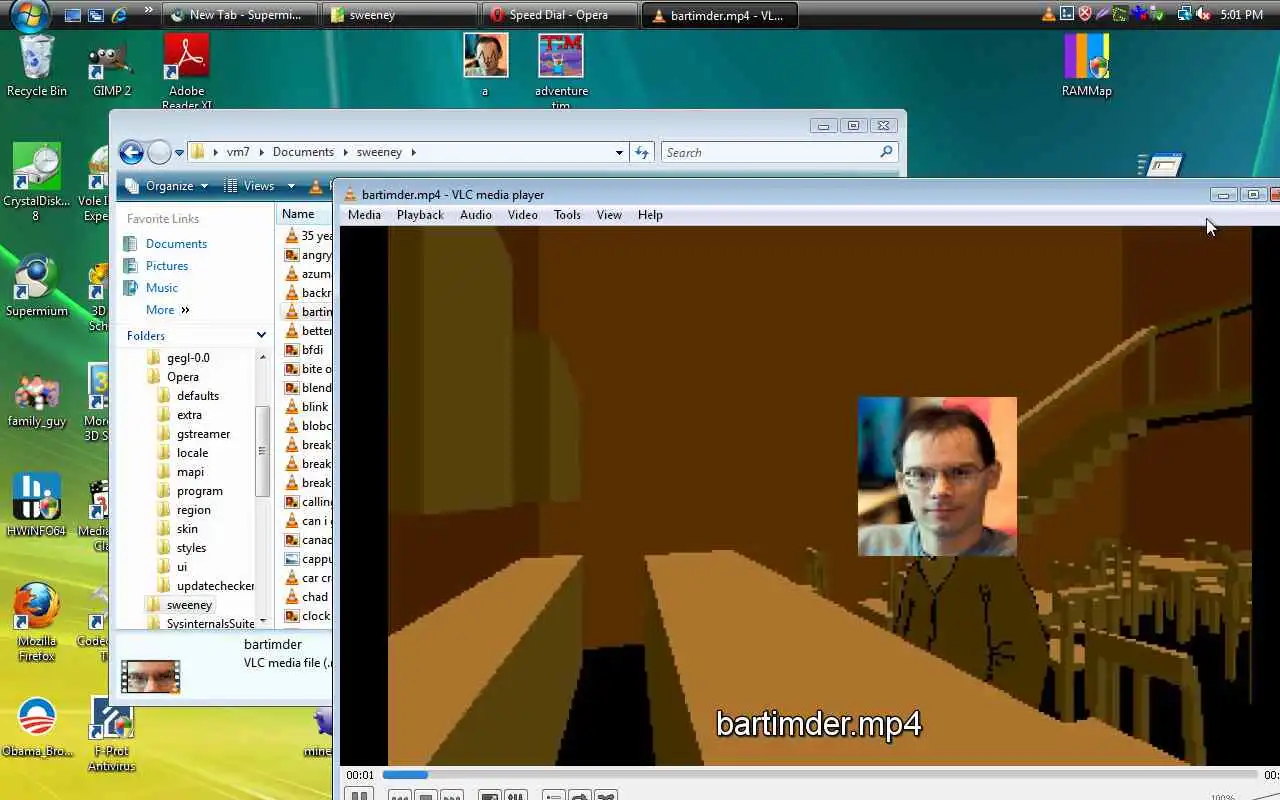Viewport: 1280px width, 800px height.
Task: Open VLC Help menu
Action: point(650,215)
